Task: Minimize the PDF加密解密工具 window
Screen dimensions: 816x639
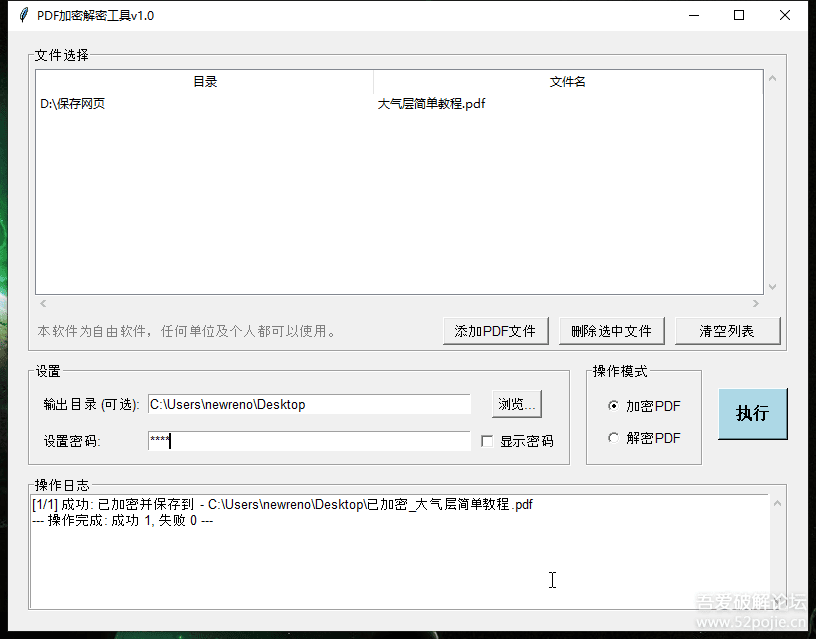Action: [694, 15]
